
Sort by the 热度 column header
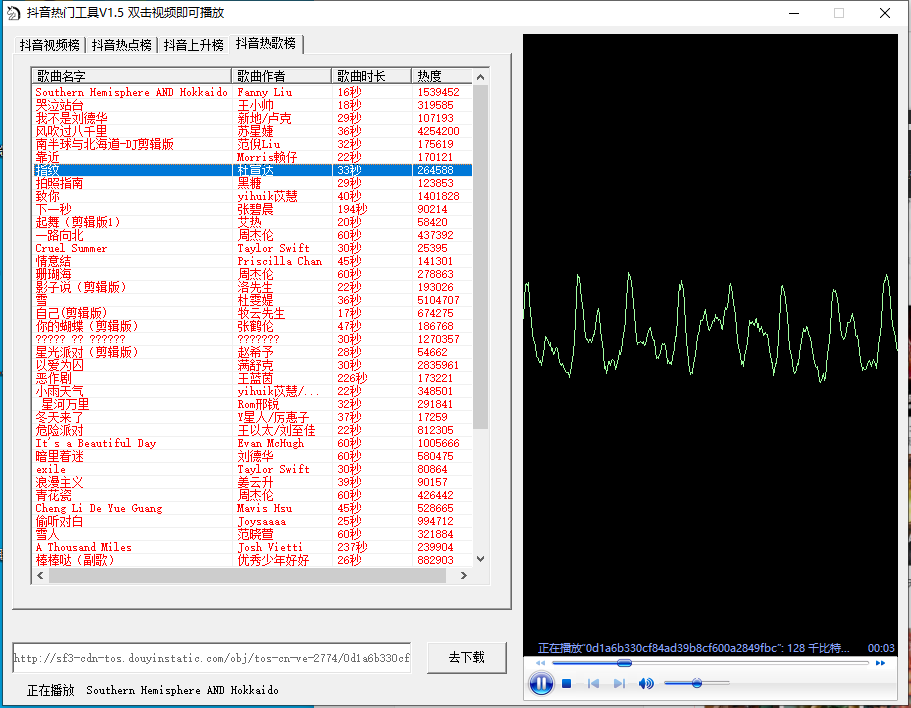442,76
